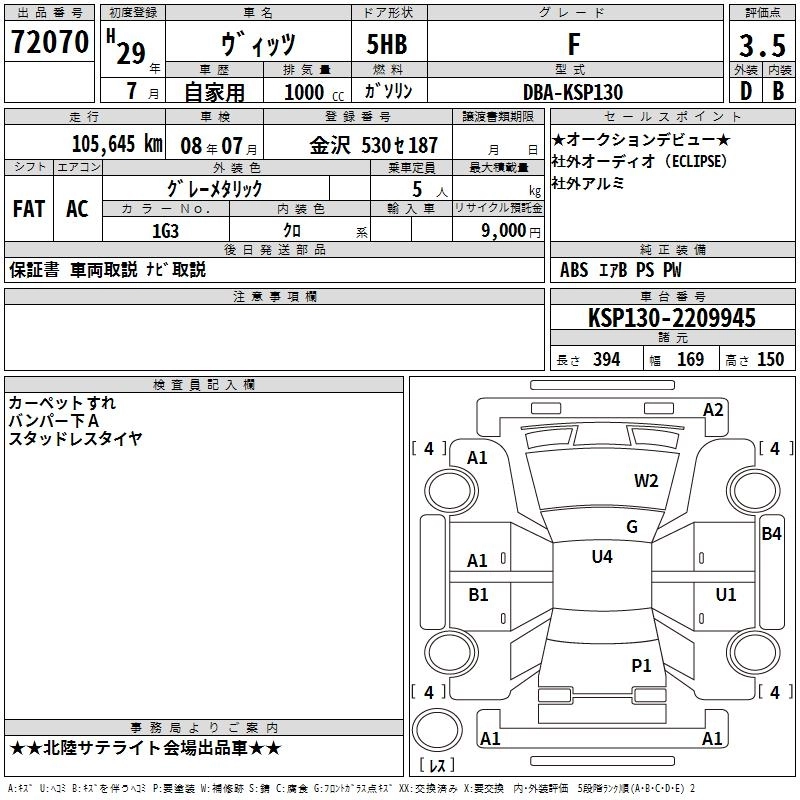Click evaluation score 3.5

(762, 45)
